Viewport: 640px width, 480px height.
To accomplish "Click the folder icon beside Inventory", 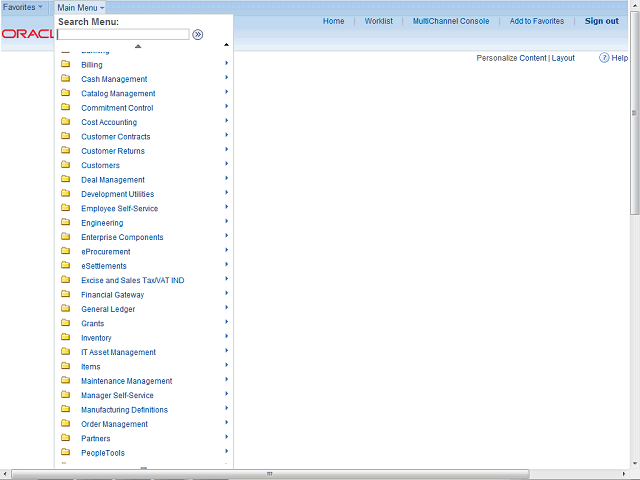I will click(65, 337).
